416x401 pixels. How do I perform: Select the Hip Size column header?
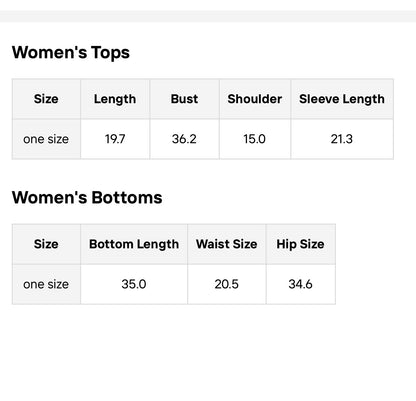click(300, 244)
